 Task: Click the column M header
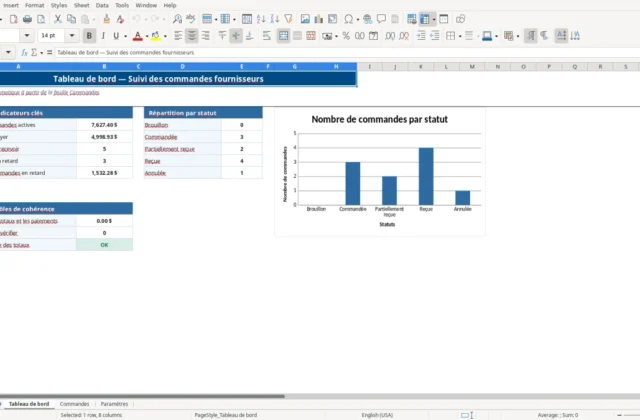472,67
